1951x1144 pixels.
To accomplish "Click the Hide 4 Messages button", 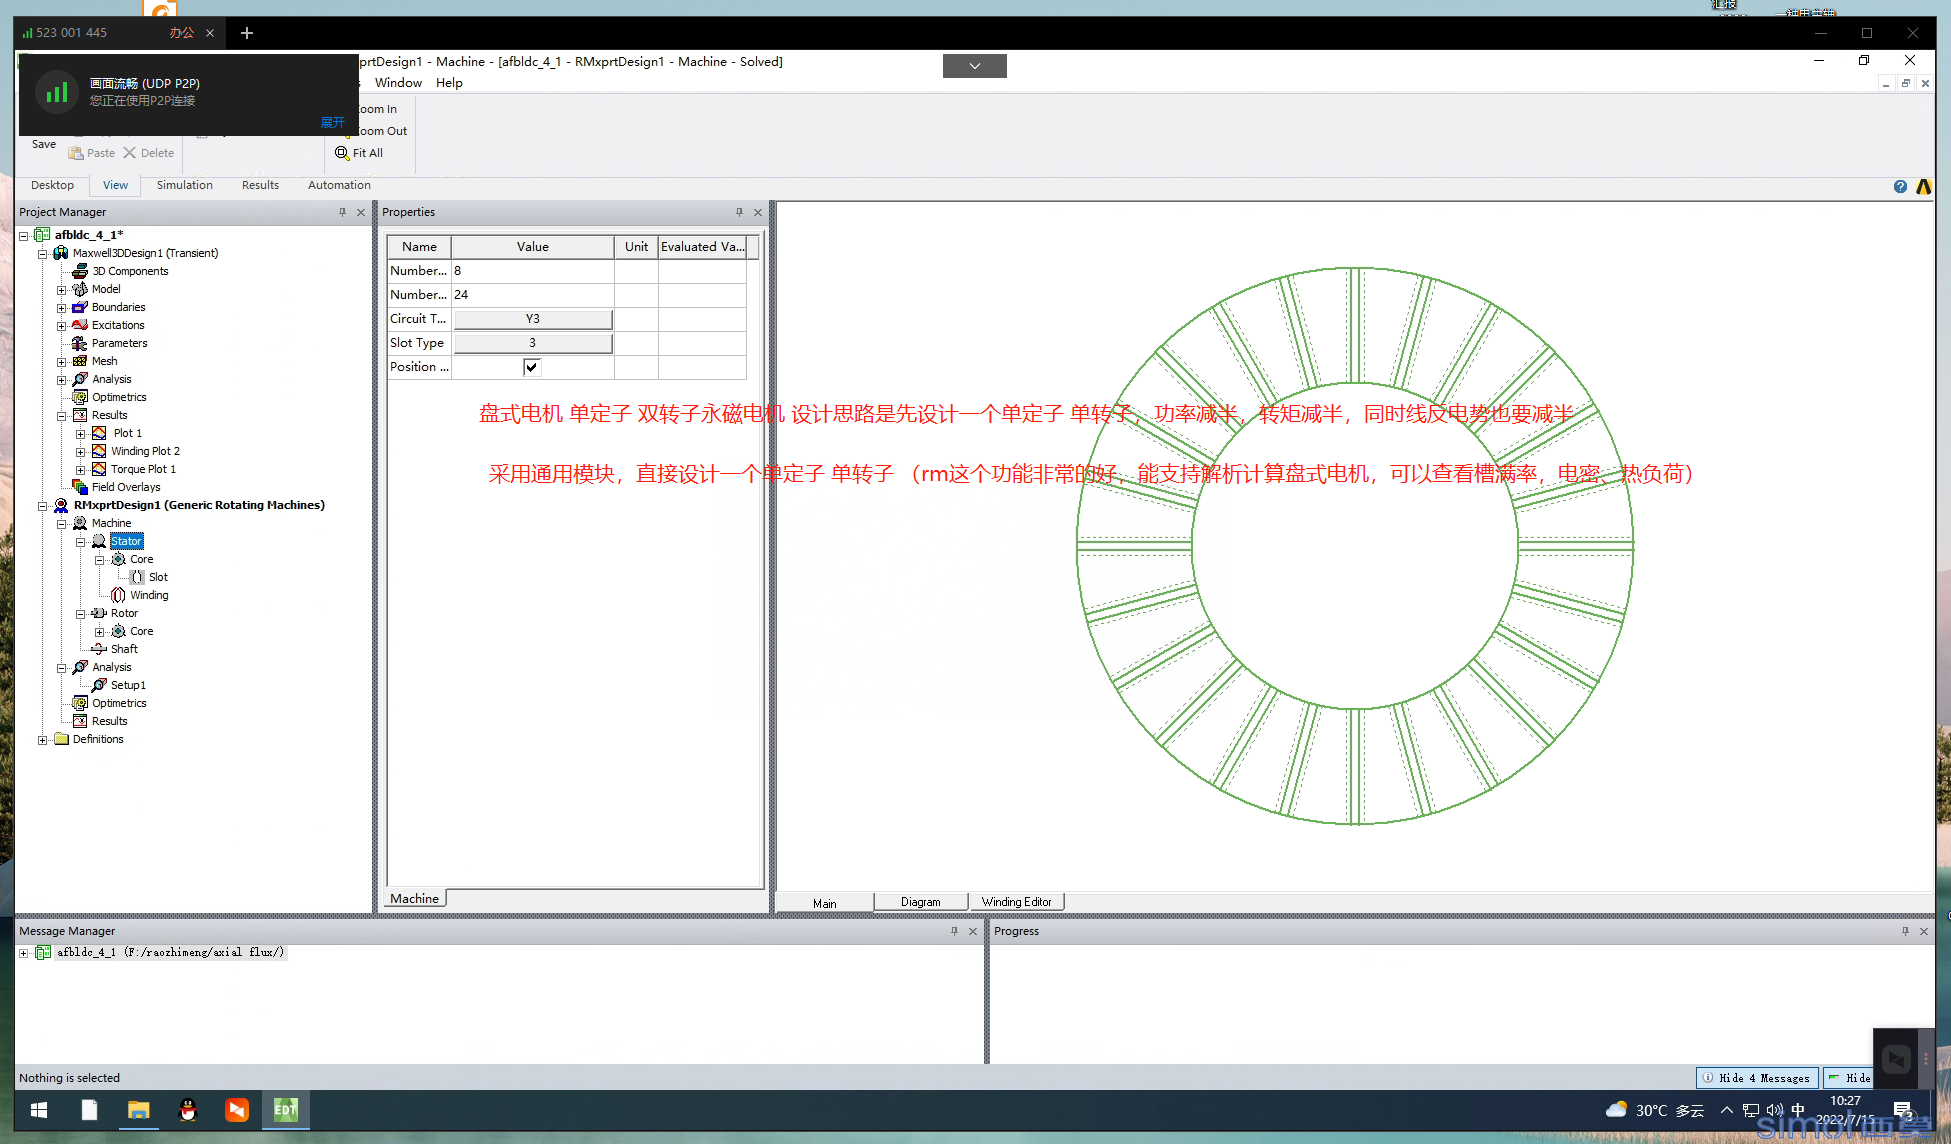I will pos(1757,1078).
